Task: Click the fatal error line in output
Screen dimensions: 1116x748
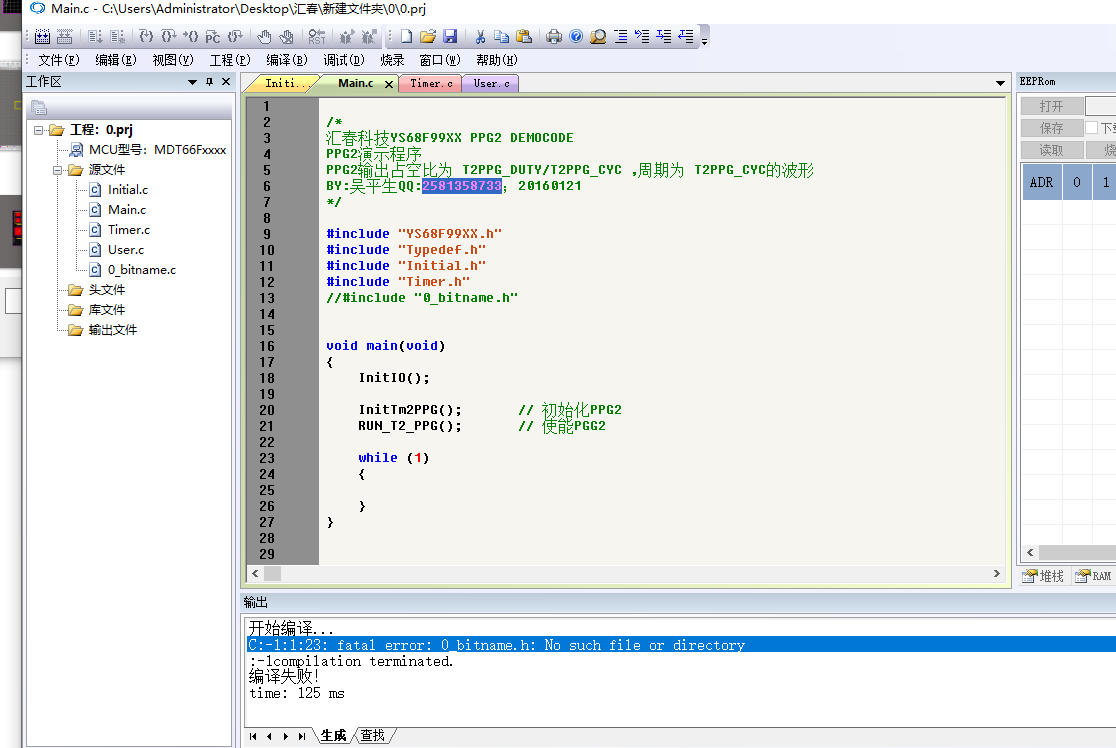Action: pyautogui.click(x=680, y=645)
